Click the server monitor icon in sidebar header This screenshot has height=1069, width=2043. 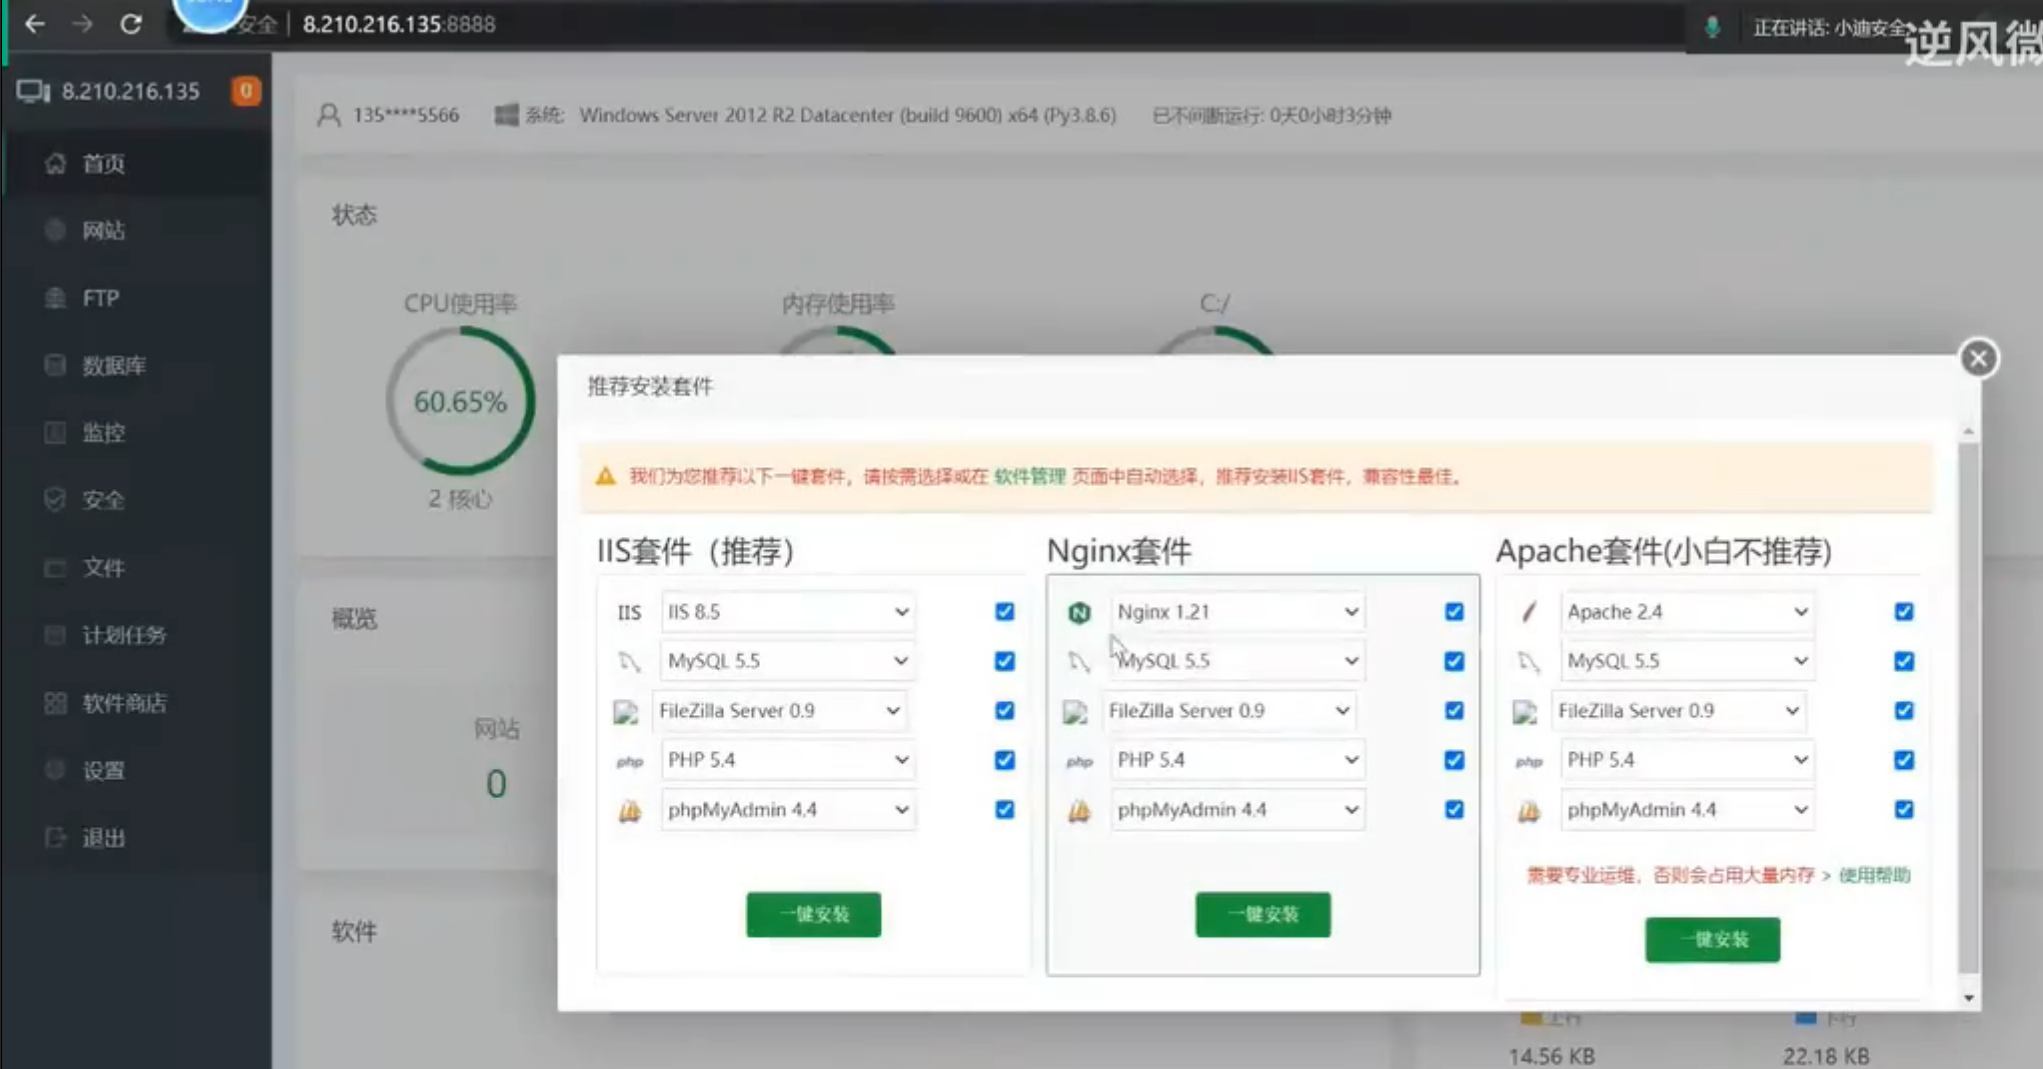33,91
